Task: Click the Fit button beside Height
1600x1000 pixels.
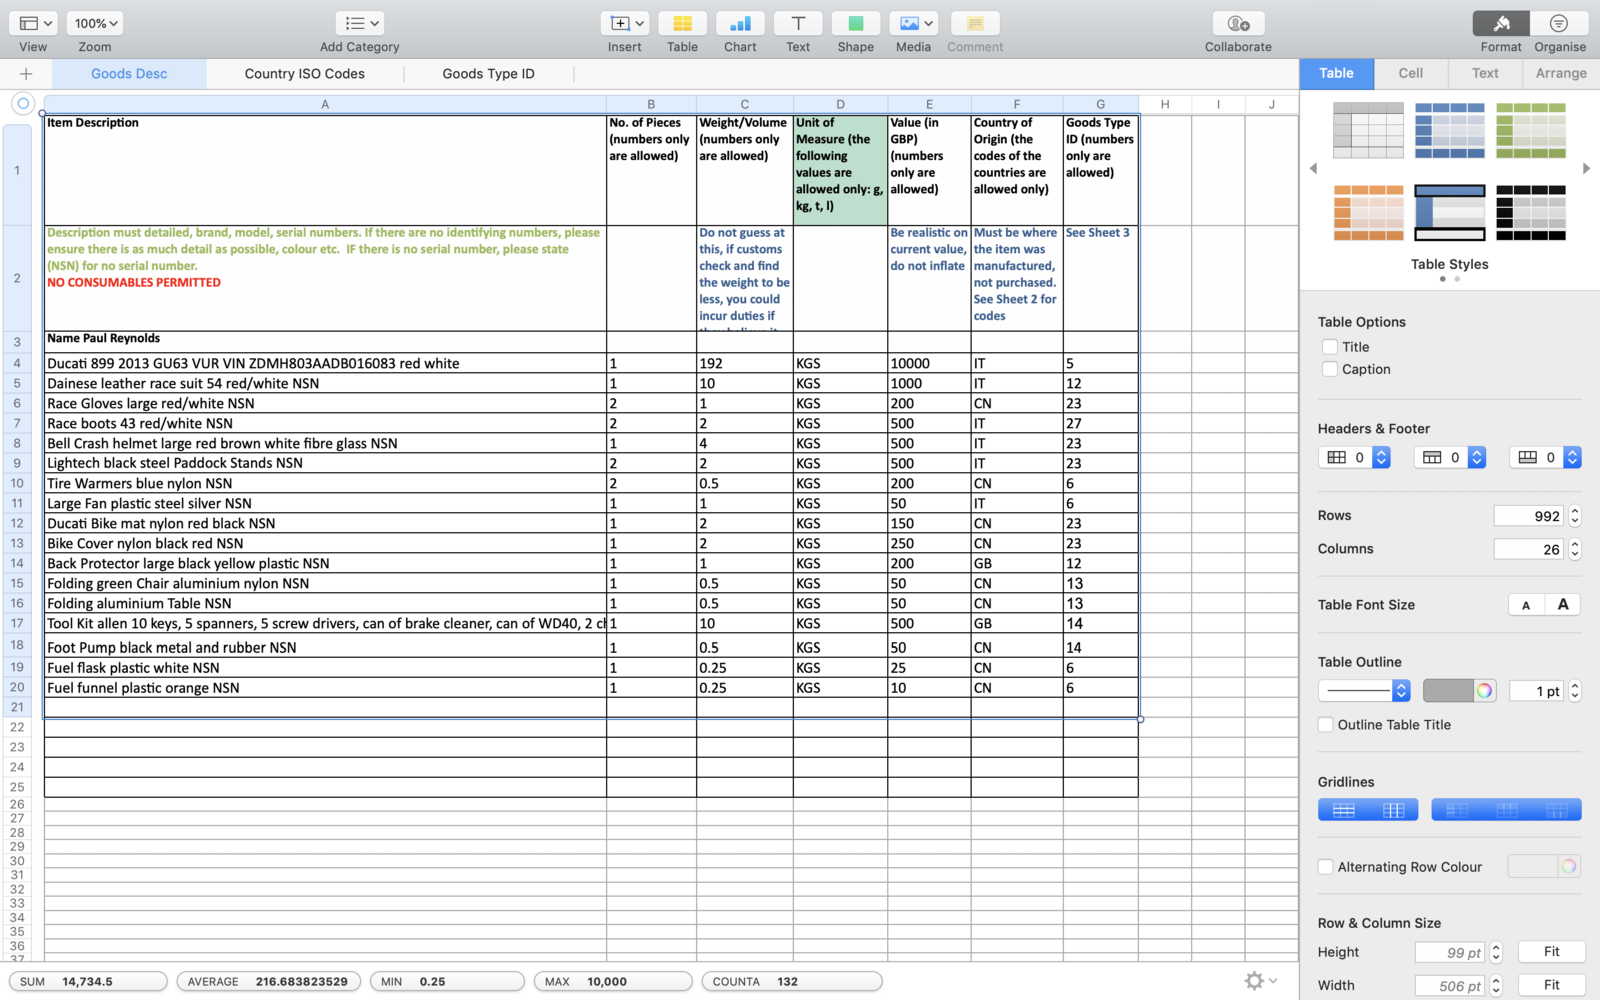Action: (1551, 952)
